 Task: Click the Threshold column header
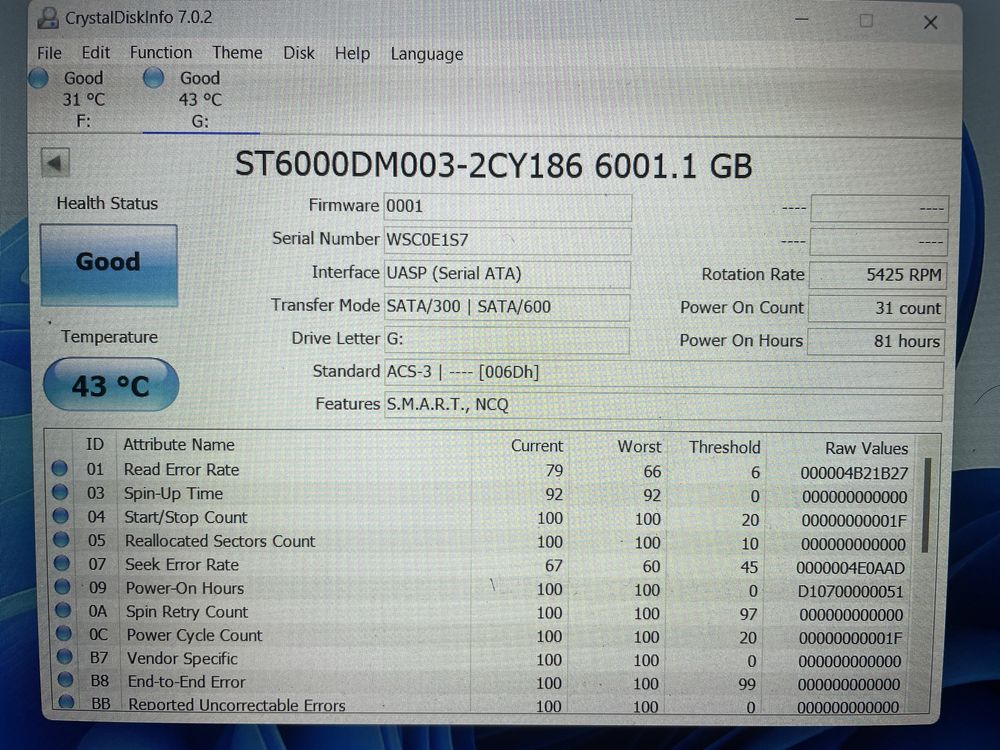(x=724, y=447)
